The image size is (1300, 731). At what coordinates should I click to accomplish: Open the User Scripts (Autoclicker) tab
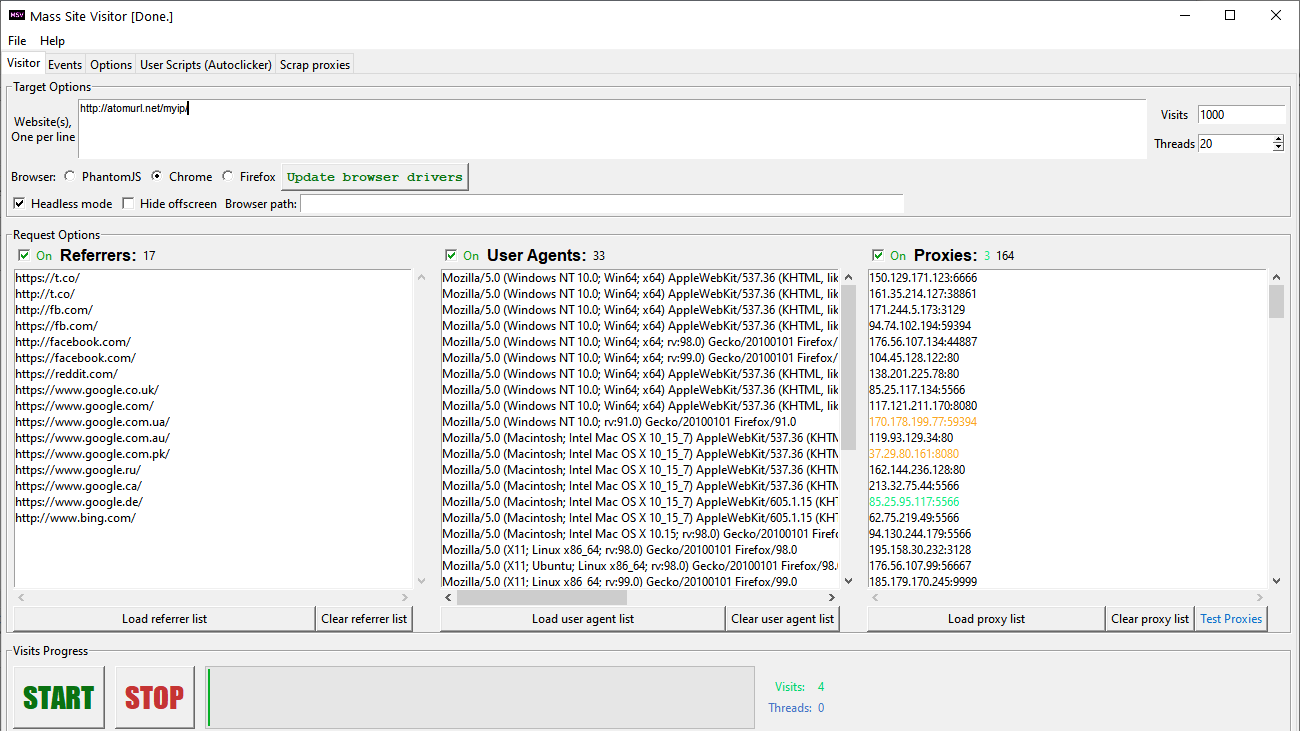[x=205, y=65]
